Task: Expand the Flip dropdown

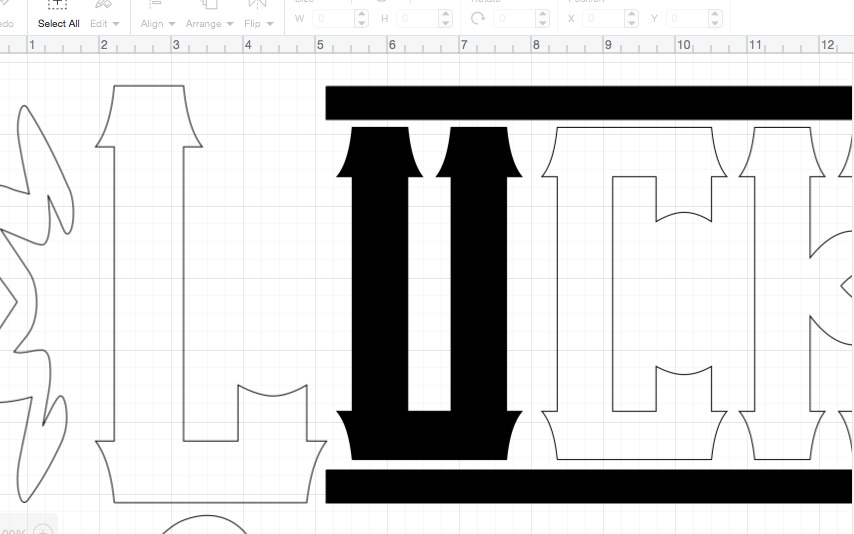Action: click(259, 23)
